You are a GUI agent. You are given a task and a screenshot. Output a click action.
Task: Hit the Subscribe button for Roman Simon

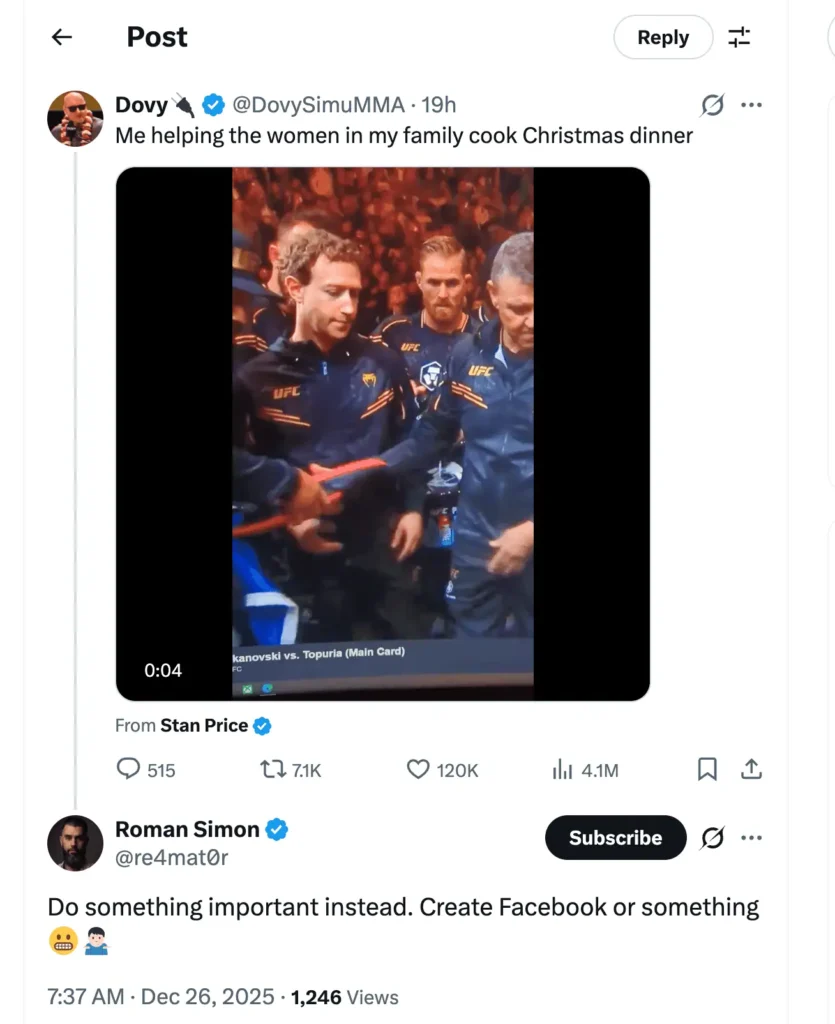[x=615, y=838]
